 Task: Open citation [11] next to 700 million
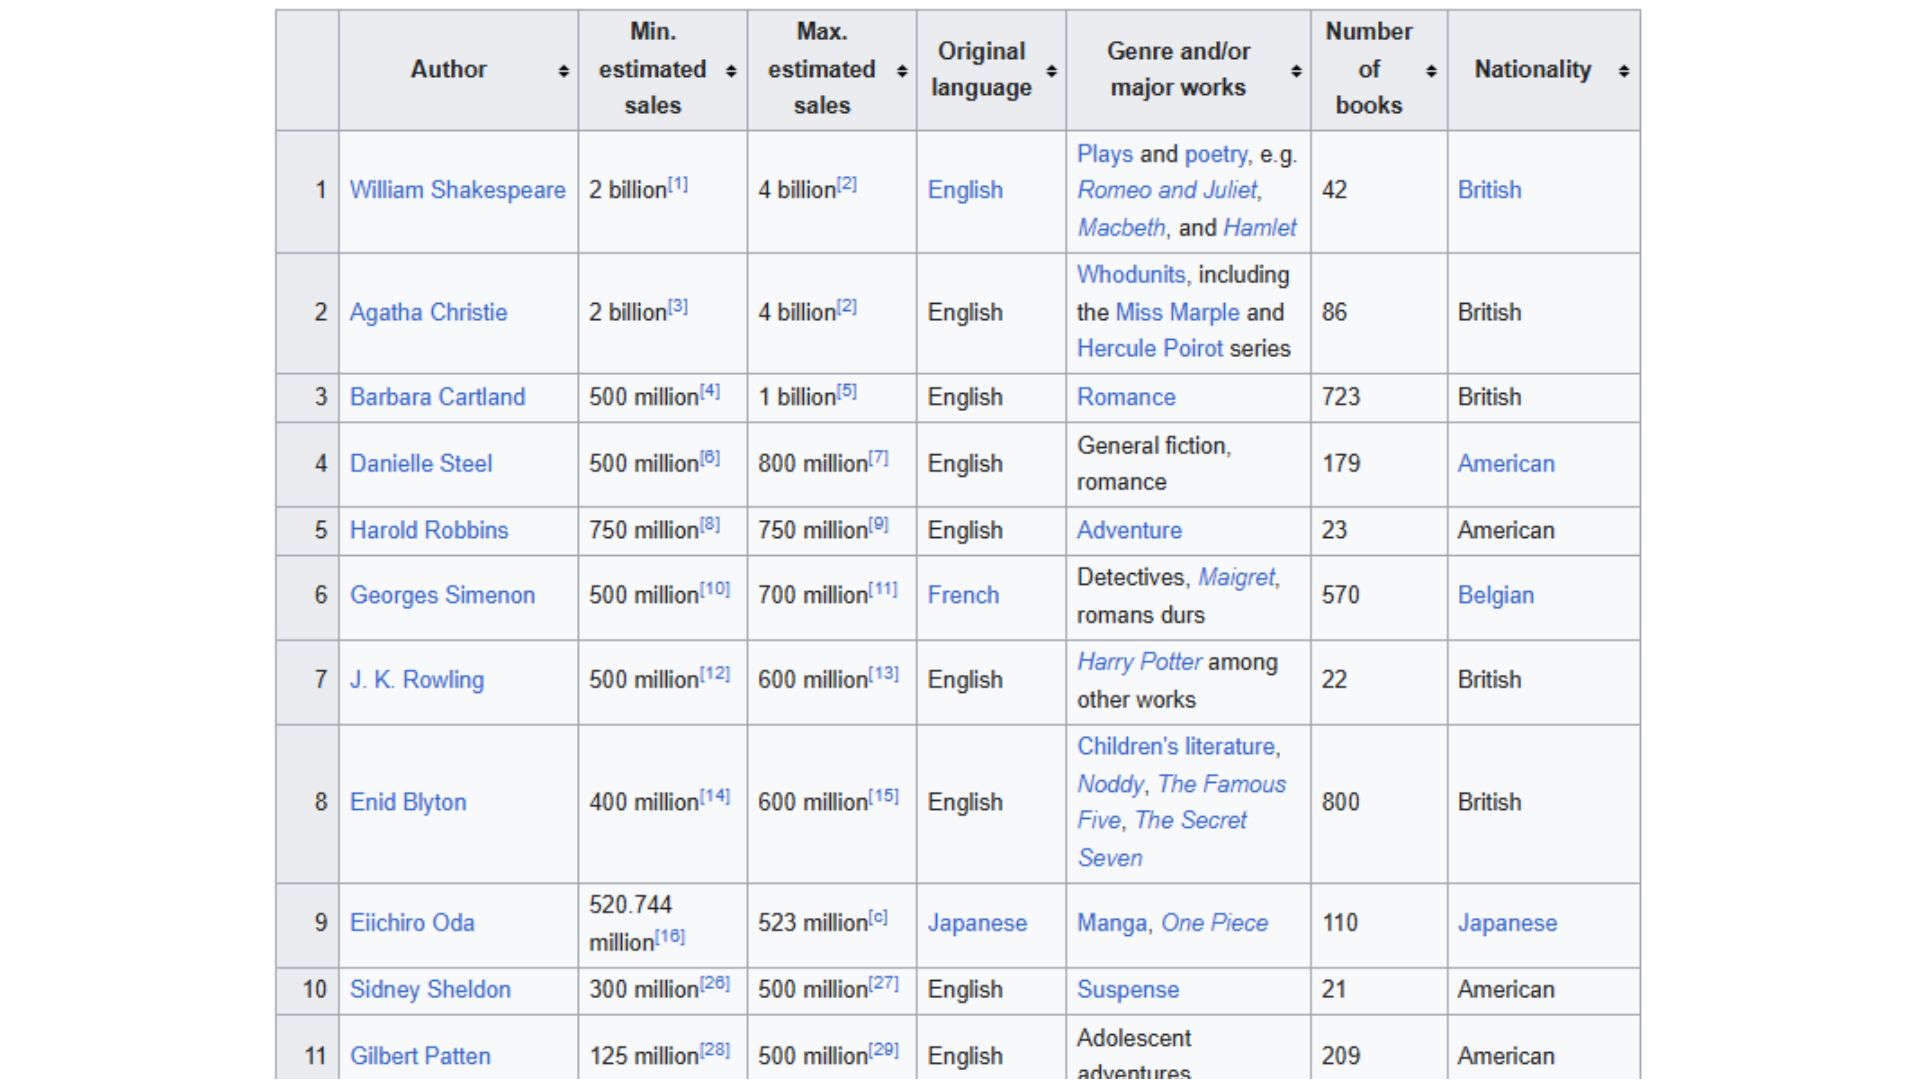click(x=884, y=589)
